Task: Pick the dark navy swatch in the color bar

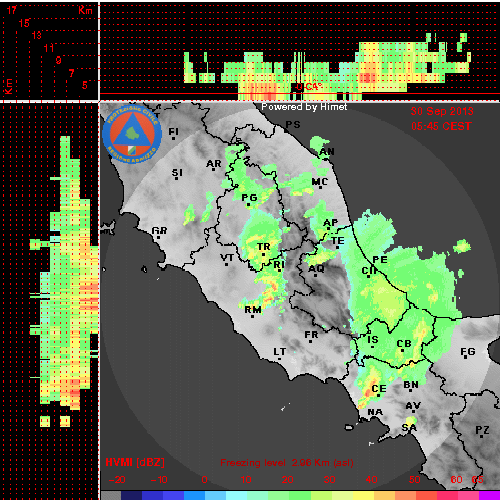Action: tap(131, 495)
